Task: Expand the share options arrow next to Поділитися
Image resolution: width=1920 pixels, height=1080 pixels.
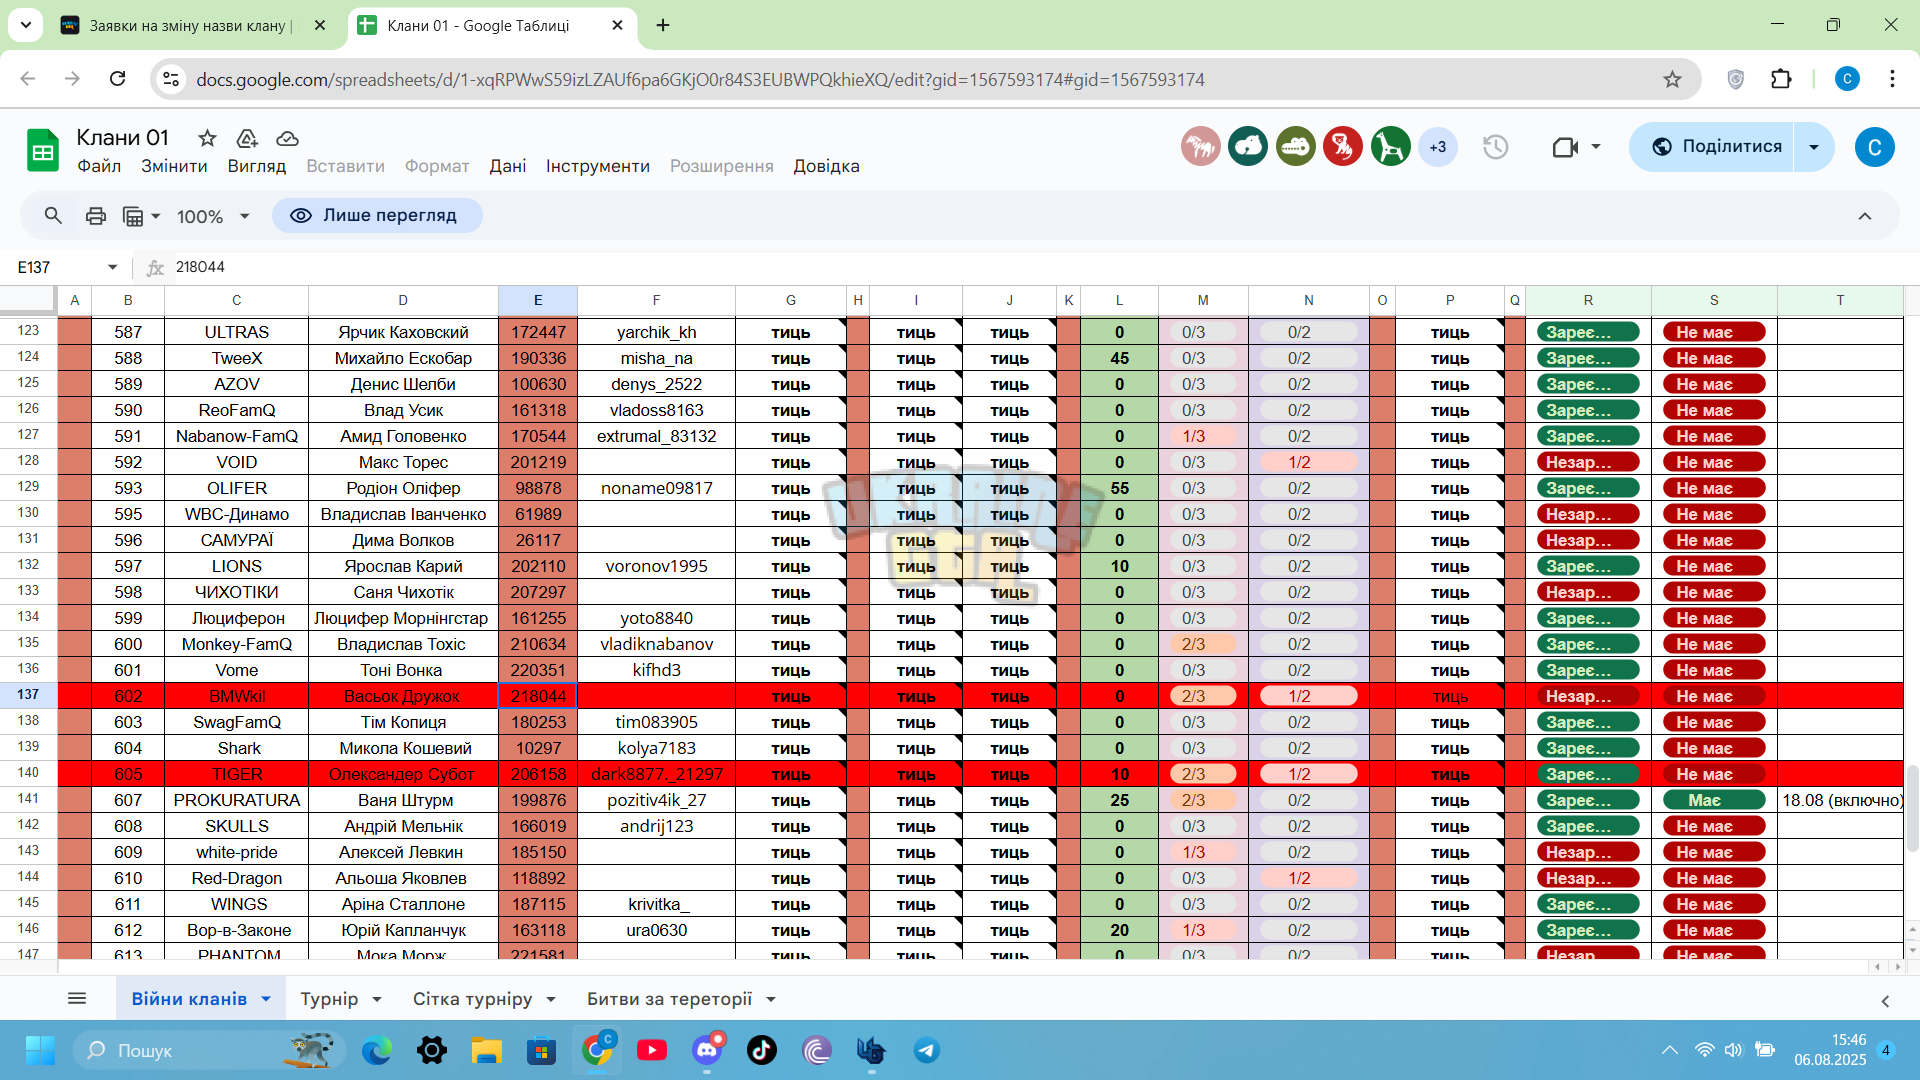Action: point(1814,147)
